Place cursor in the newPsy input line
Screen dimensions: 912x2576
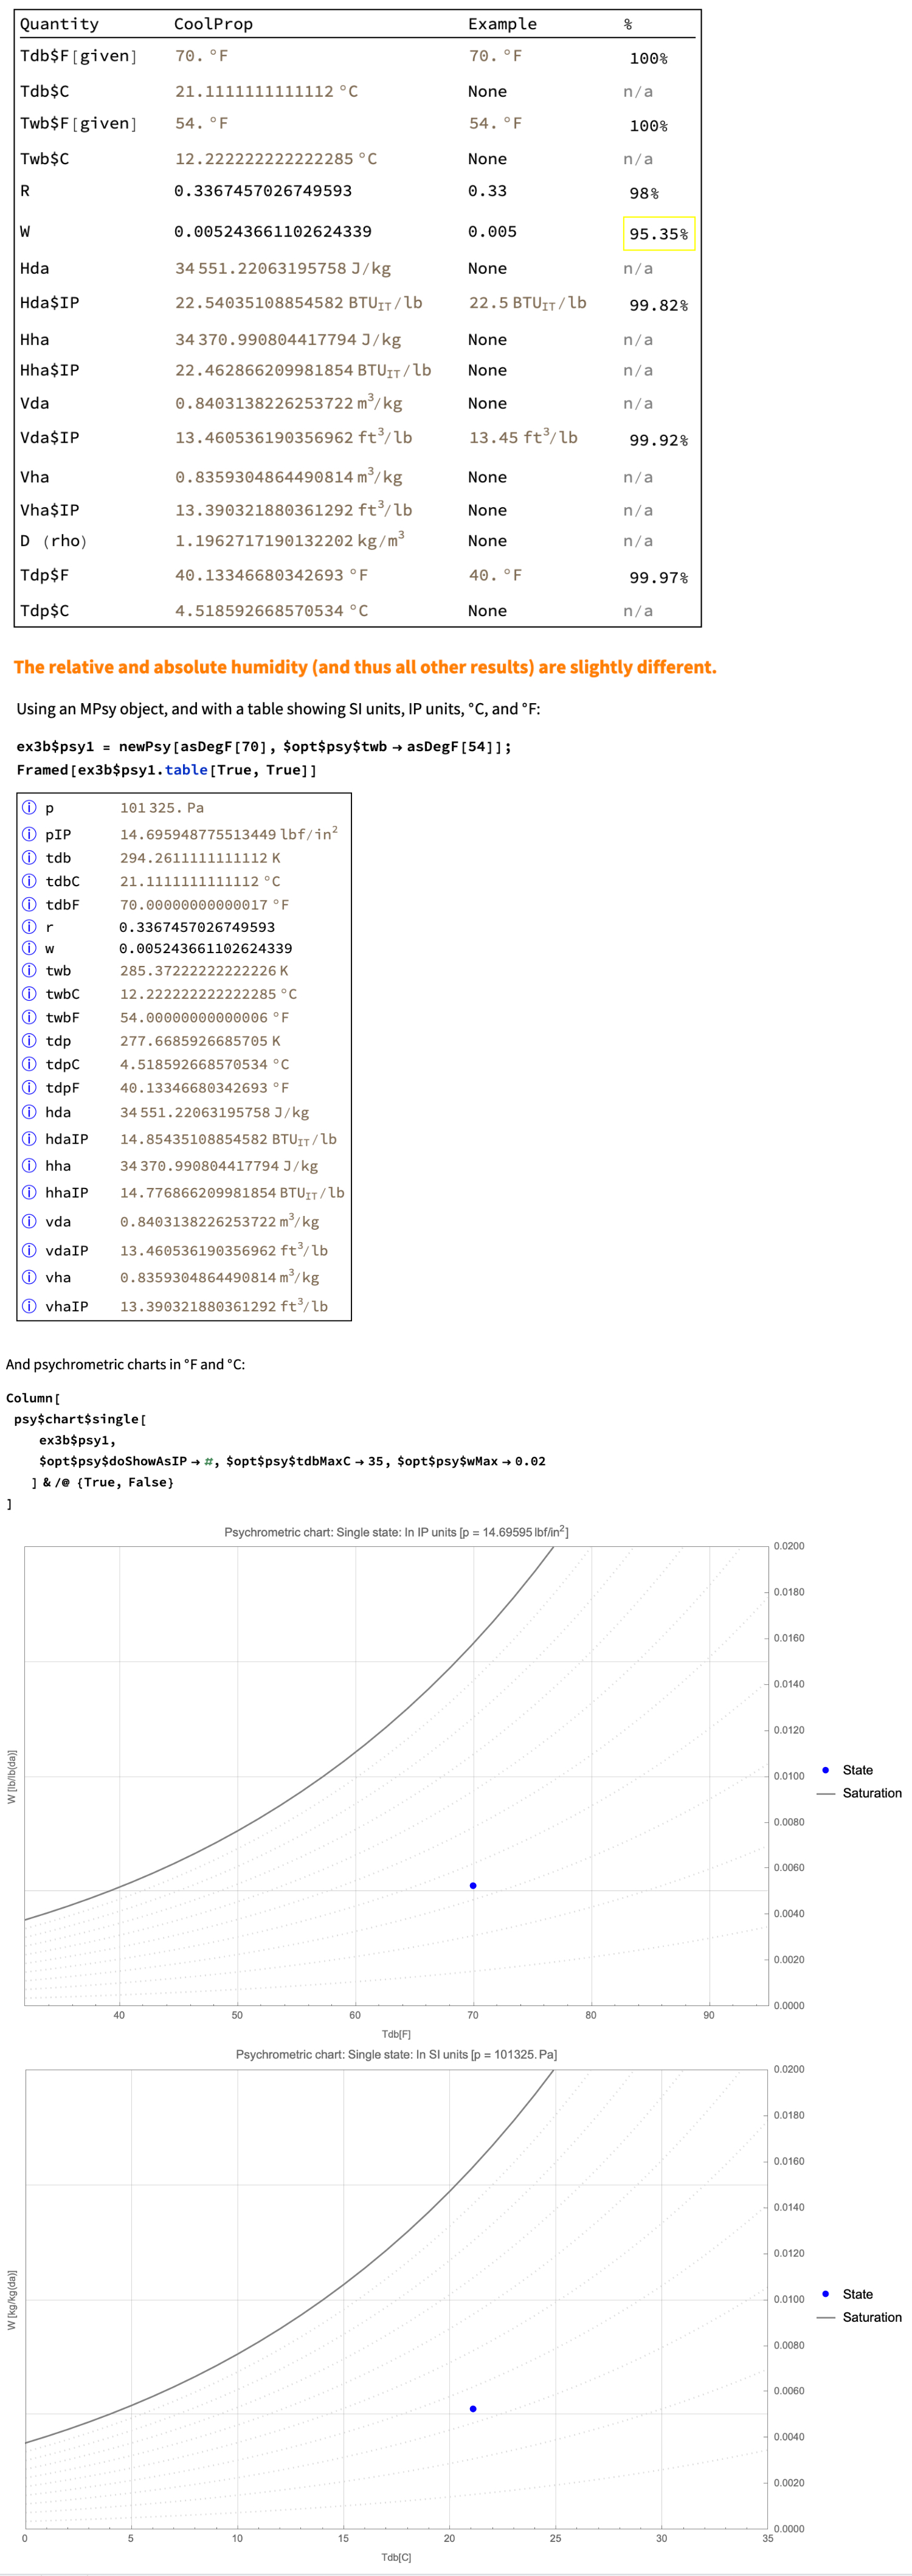coord(264,746)
